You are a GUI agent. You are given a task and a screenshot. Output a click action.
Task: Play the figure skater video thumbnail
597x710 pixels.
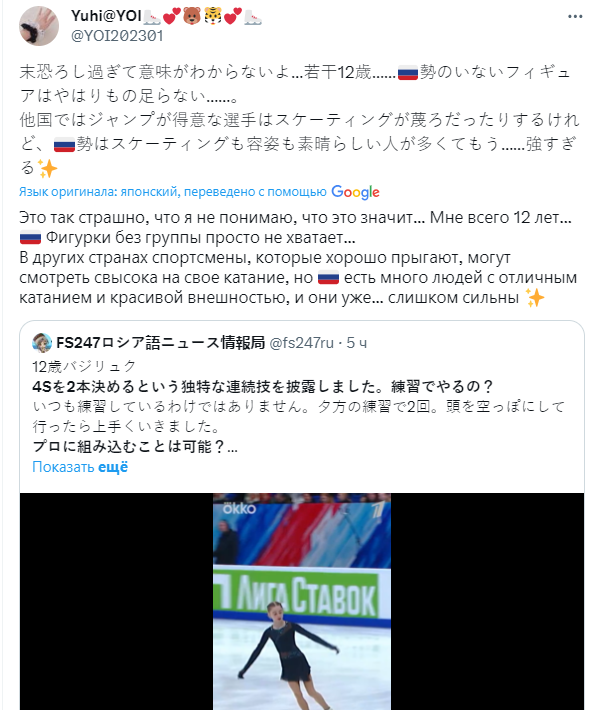point(302,601)
